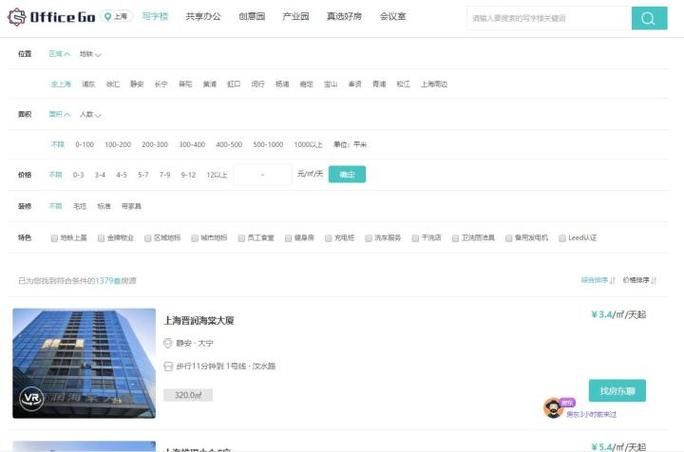Choose the 12以上 price option
This screenshot has height=452, width=684.
(x=217, y=175)
